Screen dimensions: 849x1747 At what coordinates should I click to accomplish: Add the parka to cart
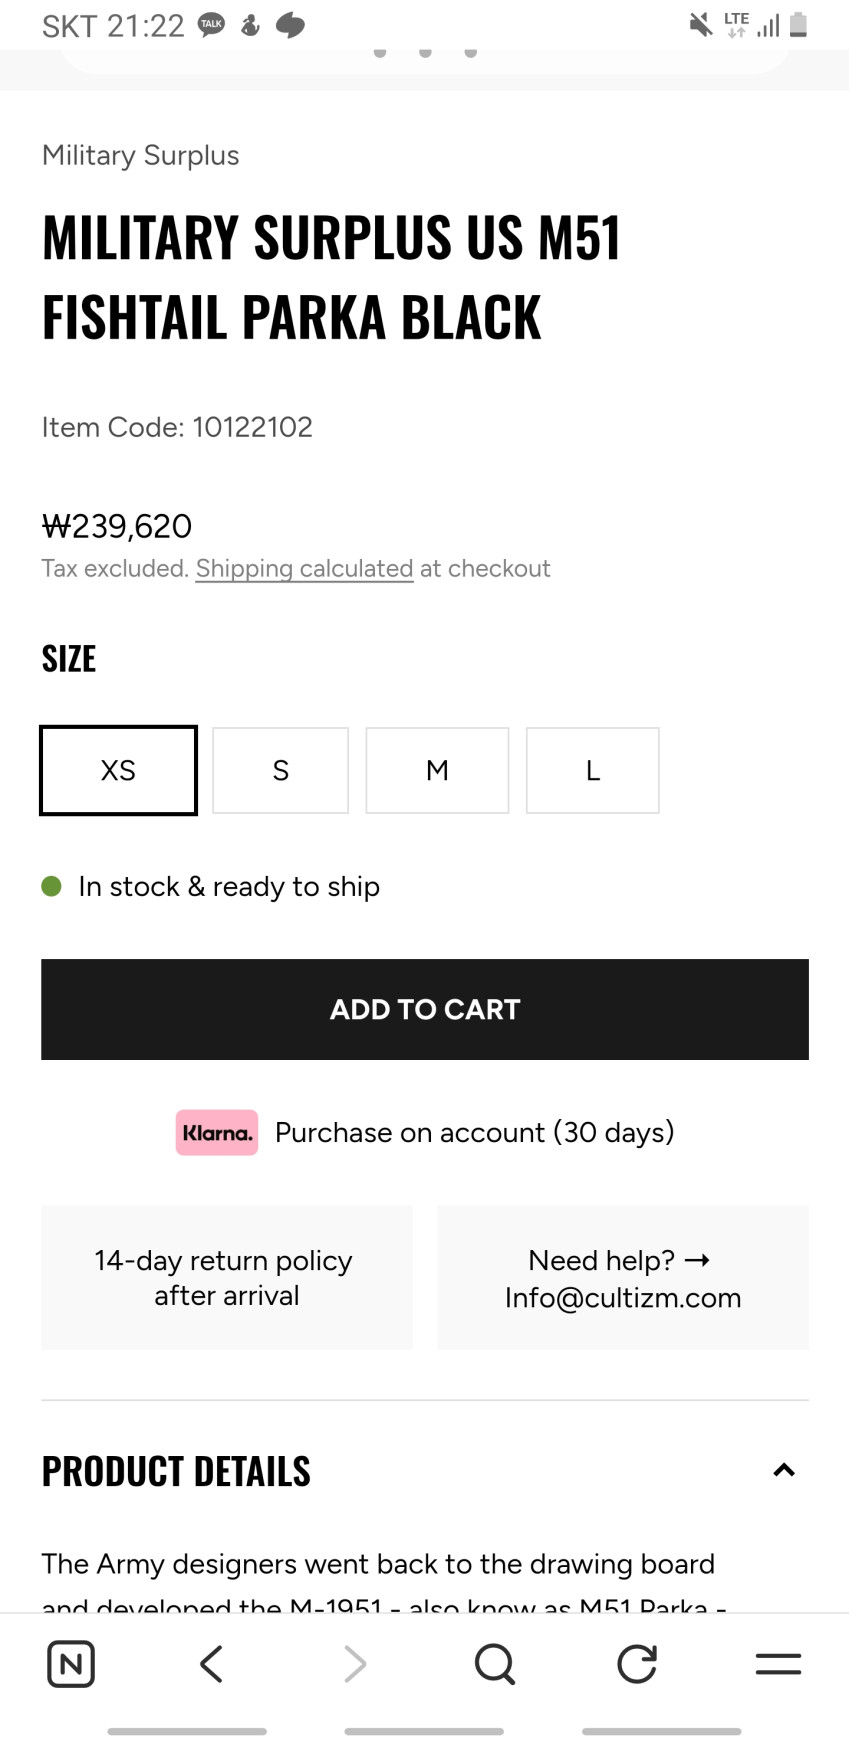point(425,1009)
